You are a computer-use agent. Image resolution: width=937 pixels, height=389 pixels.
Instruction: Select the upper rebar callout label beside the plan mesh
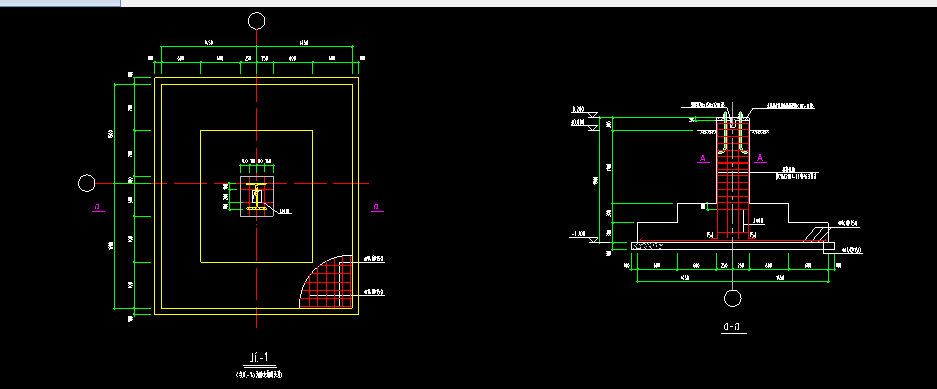point(373,259)
